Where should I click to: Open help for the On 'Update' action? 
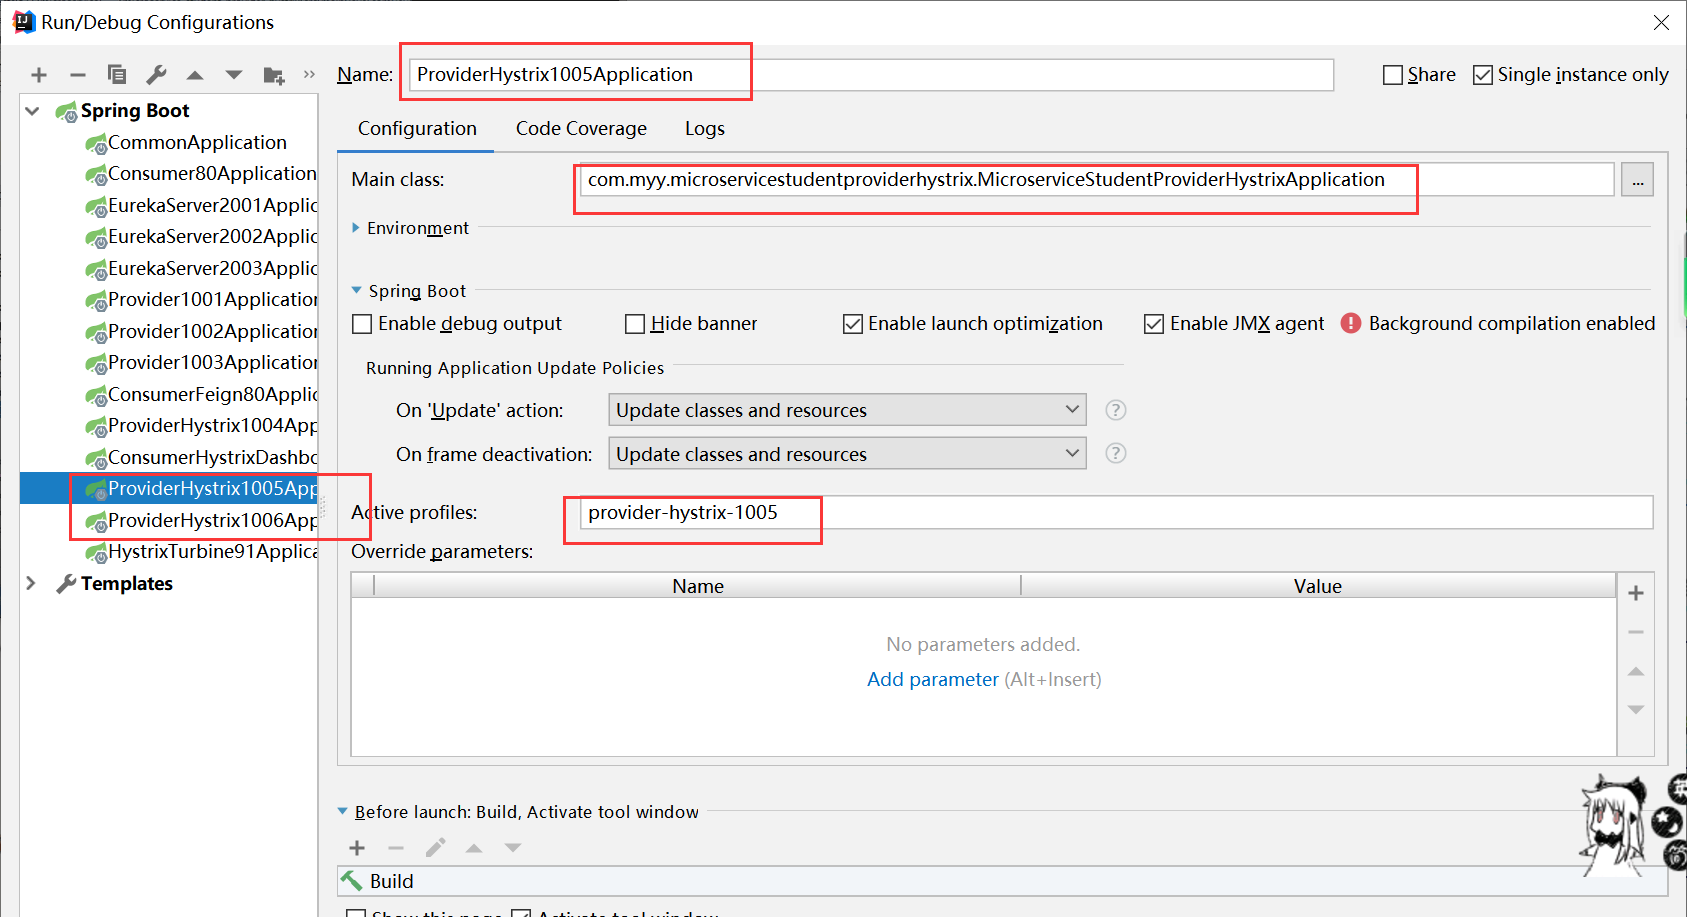[1116, 410]
